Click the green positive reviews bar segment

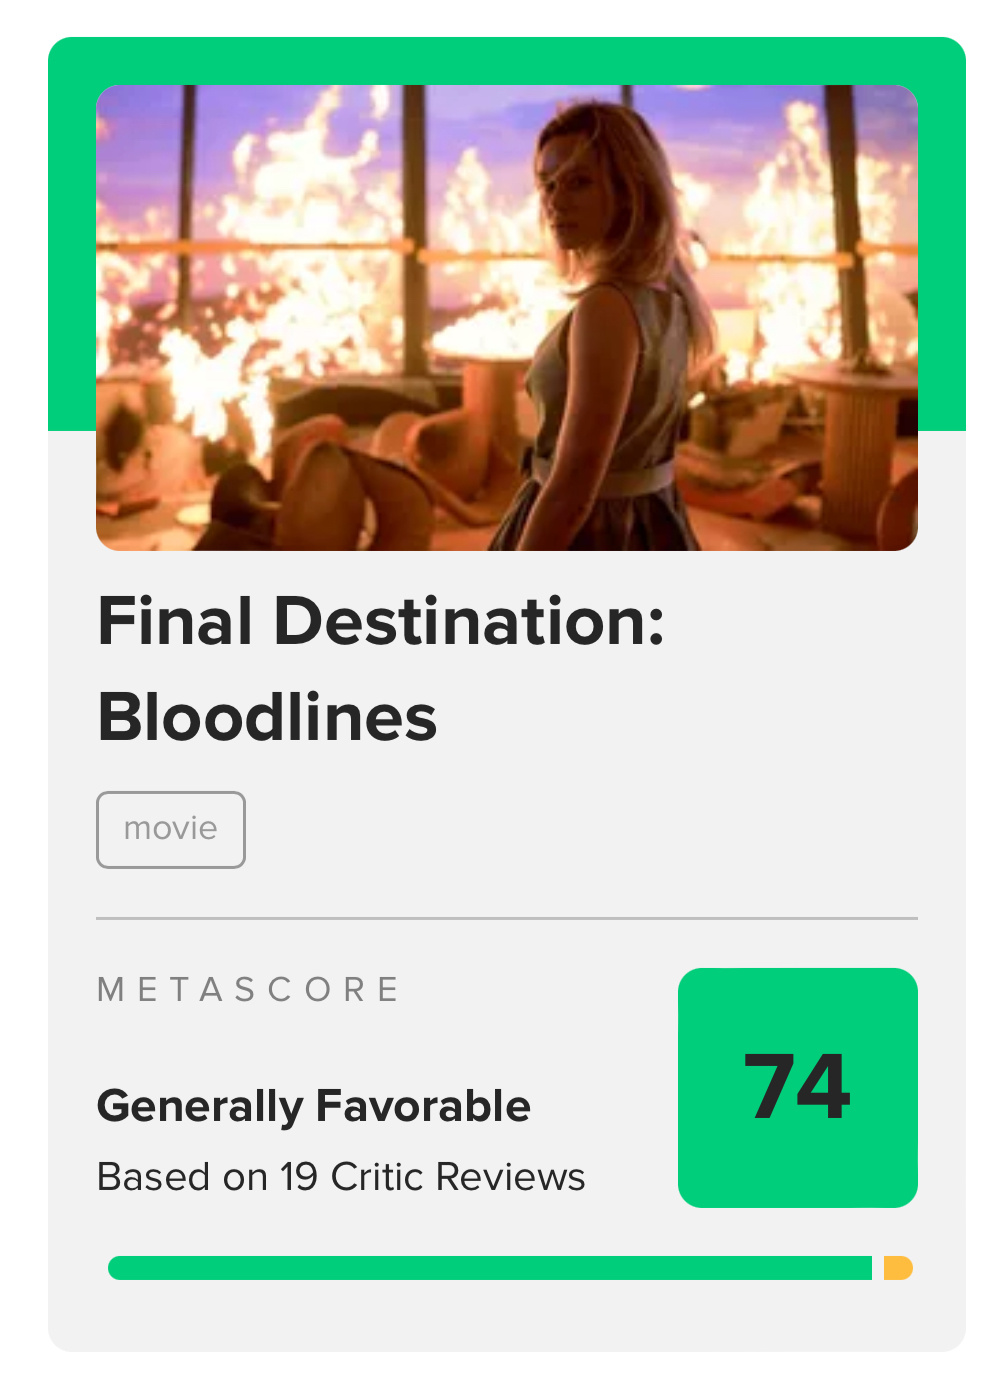490,1268
